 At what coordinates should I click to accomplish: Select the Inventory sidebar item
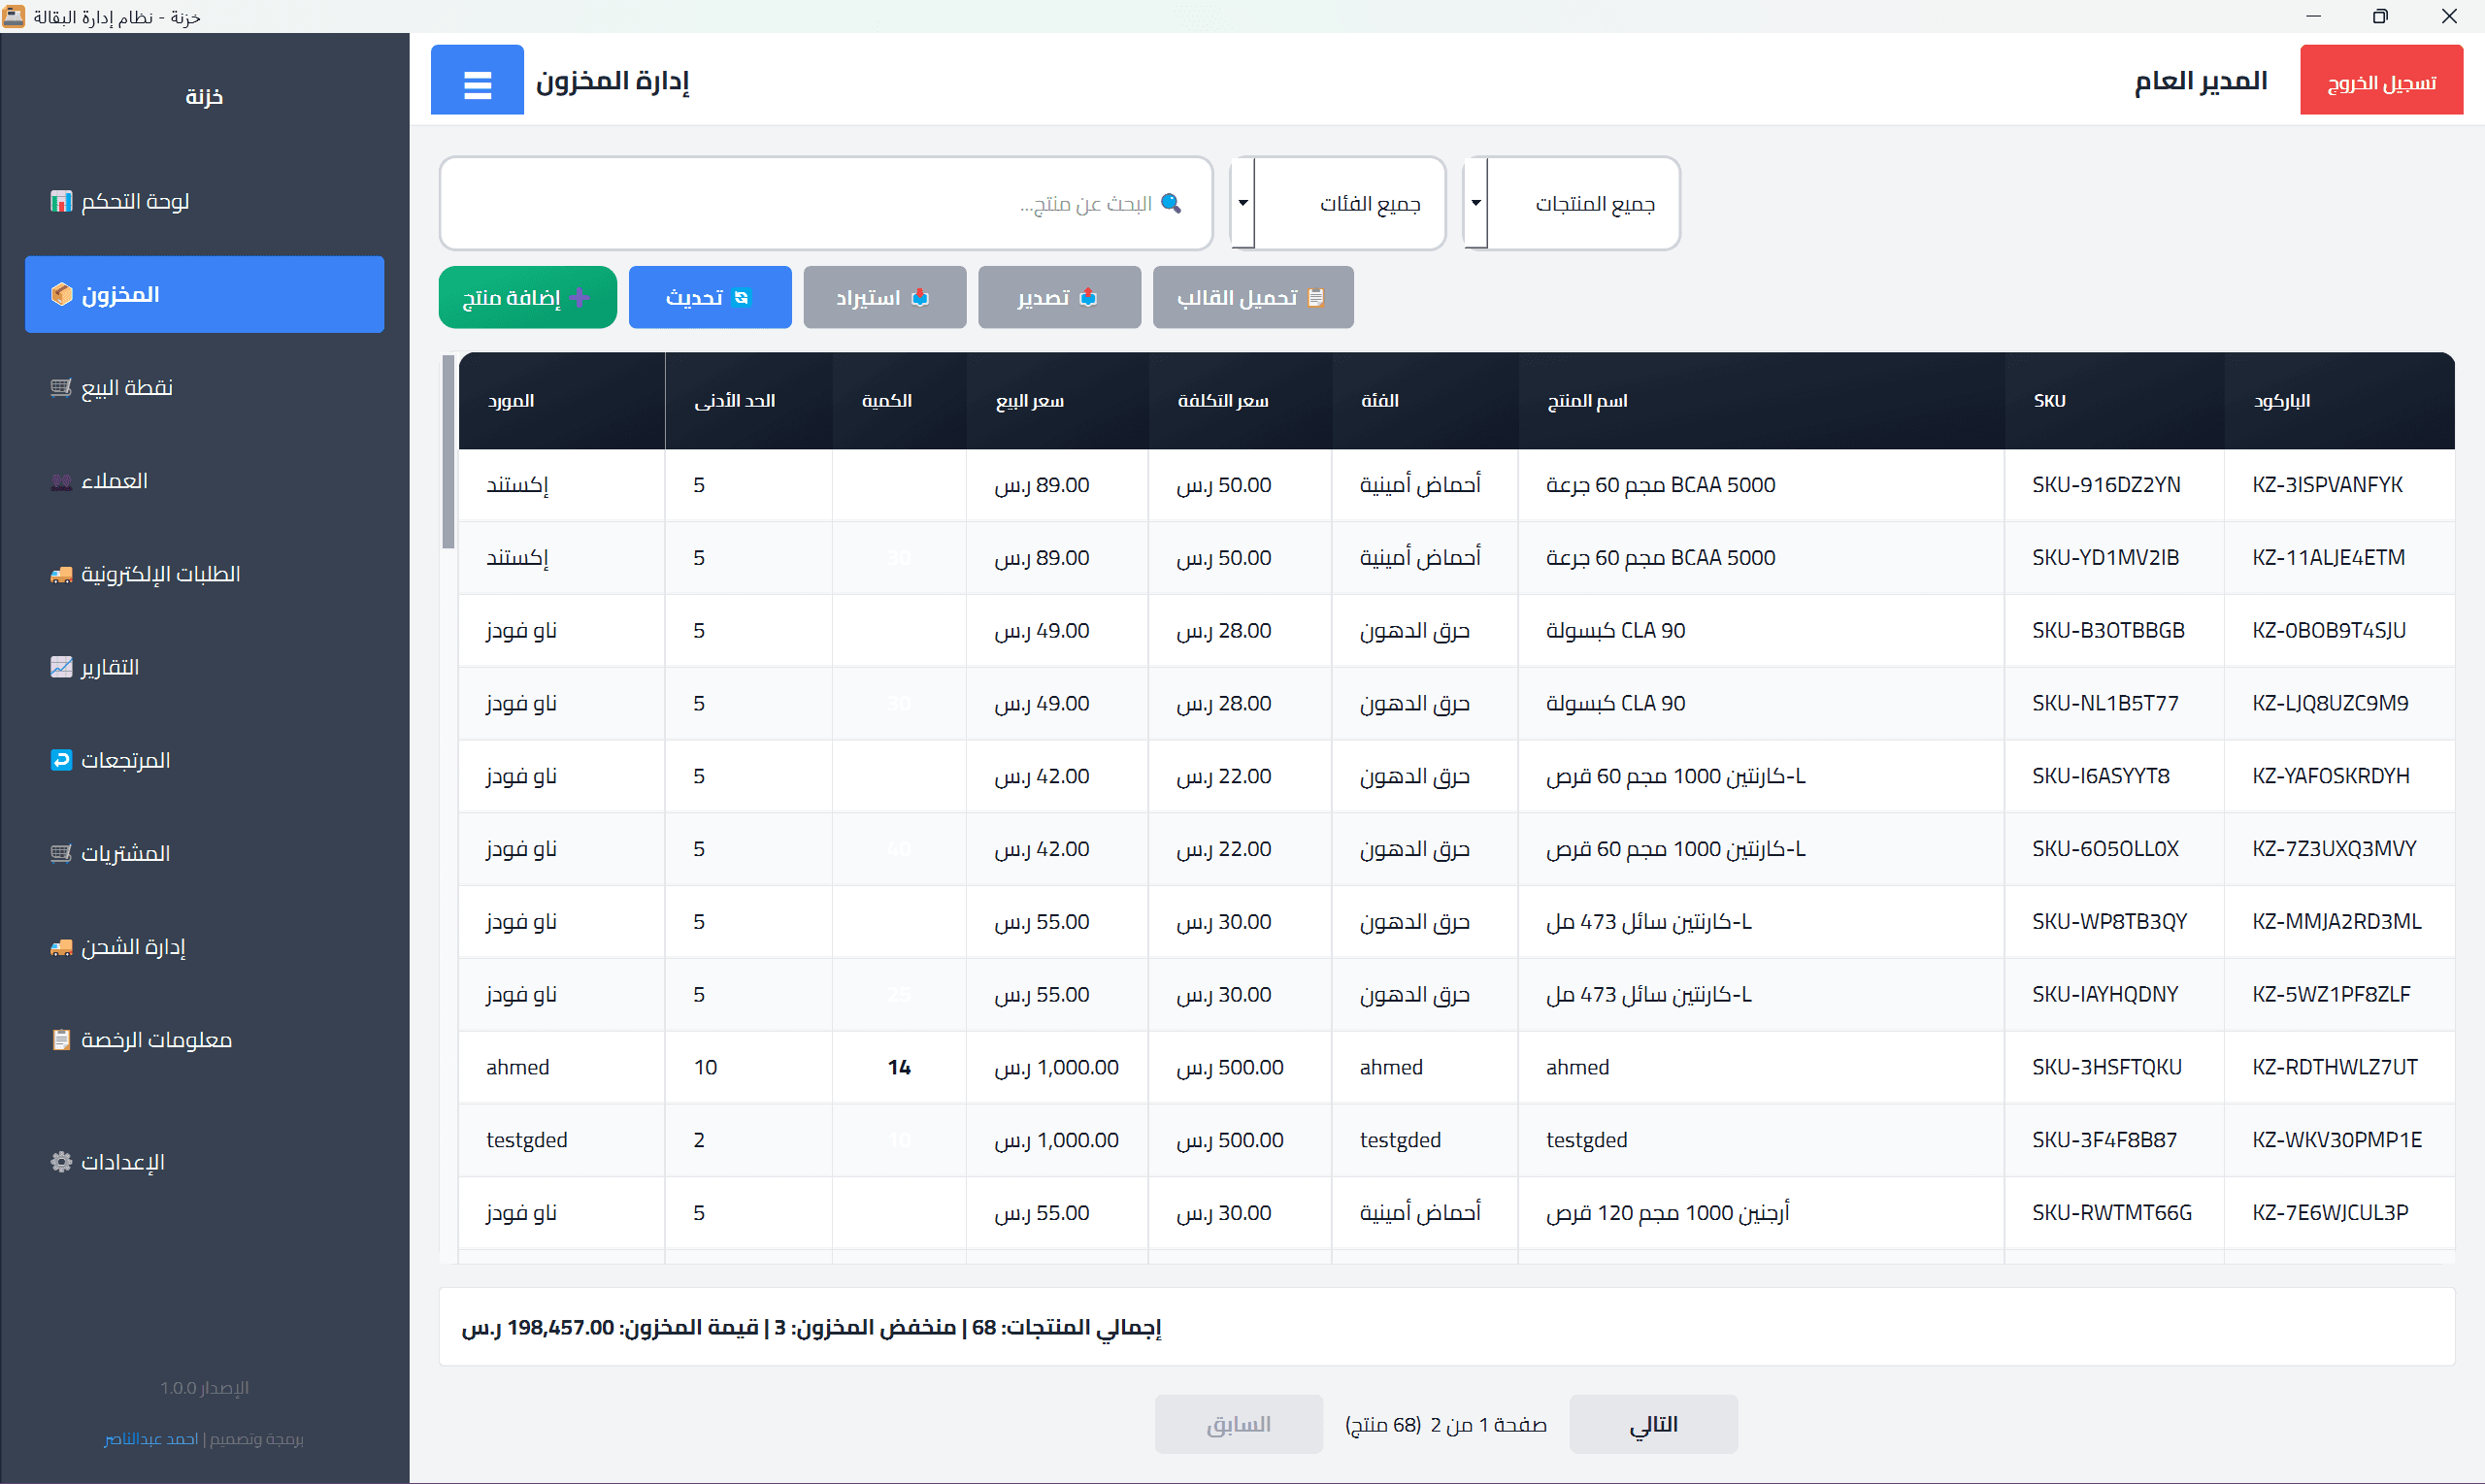(x=204, y=294)
